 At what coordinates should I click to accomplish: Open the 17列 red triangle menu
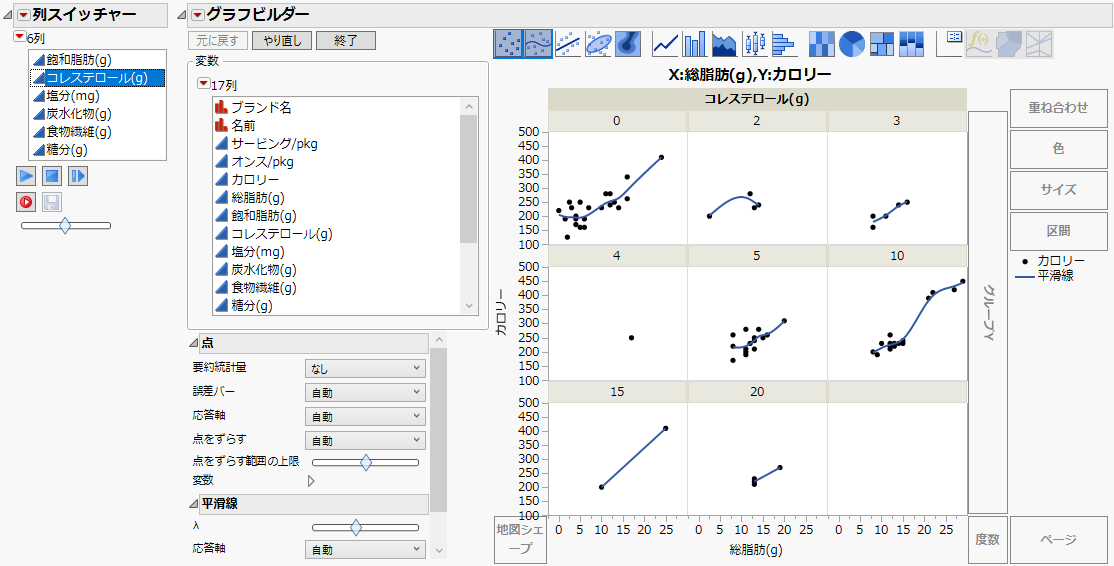tap(204, 84)
